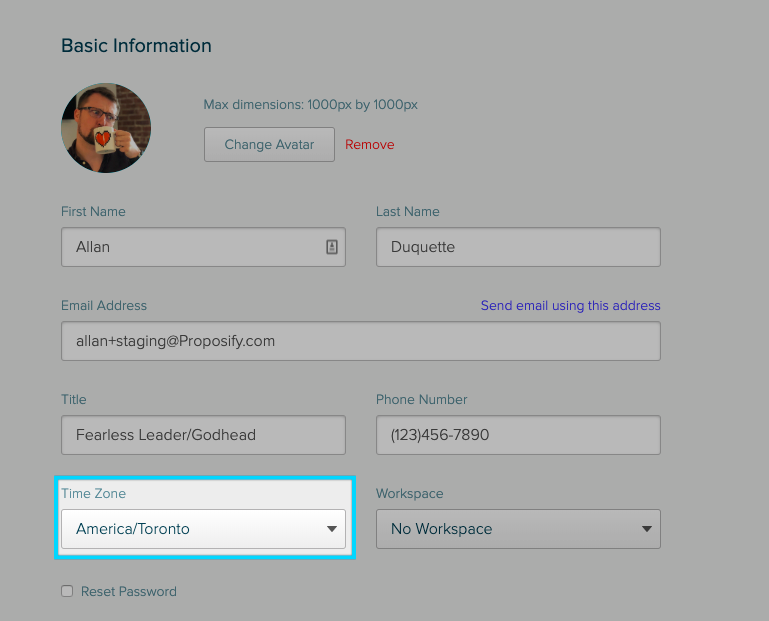
Task: Click the user avatar photo
Action: coord(106,128)
